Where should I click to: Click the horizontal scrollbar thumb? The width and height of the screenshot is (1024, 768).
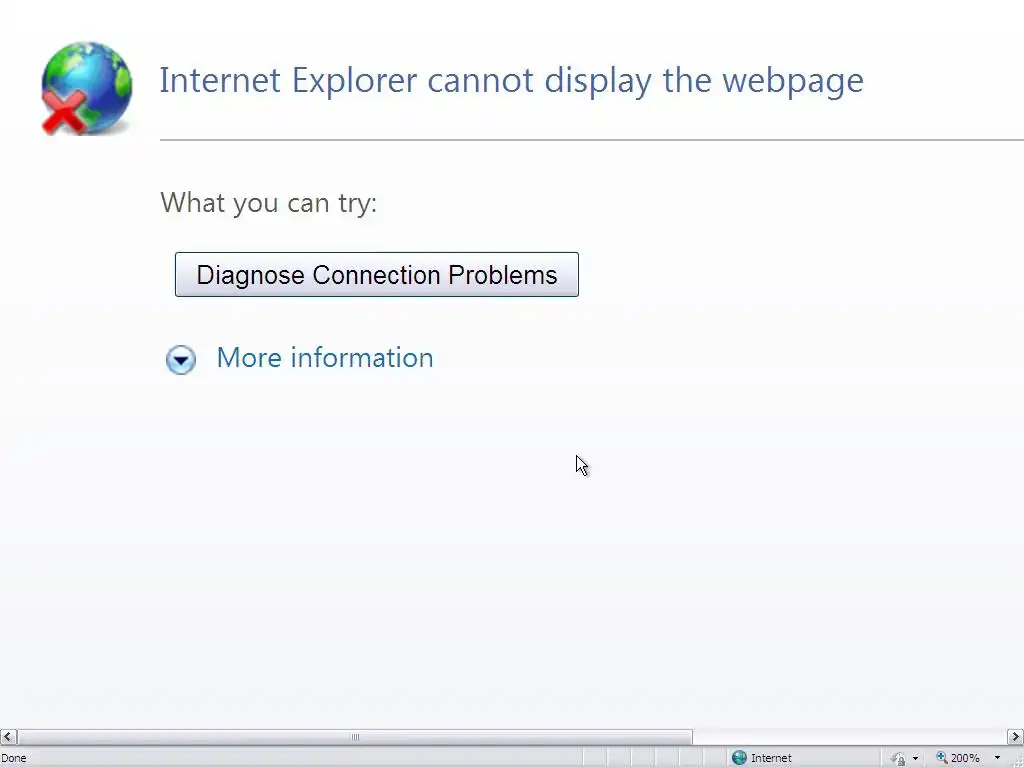coord(355,737)
